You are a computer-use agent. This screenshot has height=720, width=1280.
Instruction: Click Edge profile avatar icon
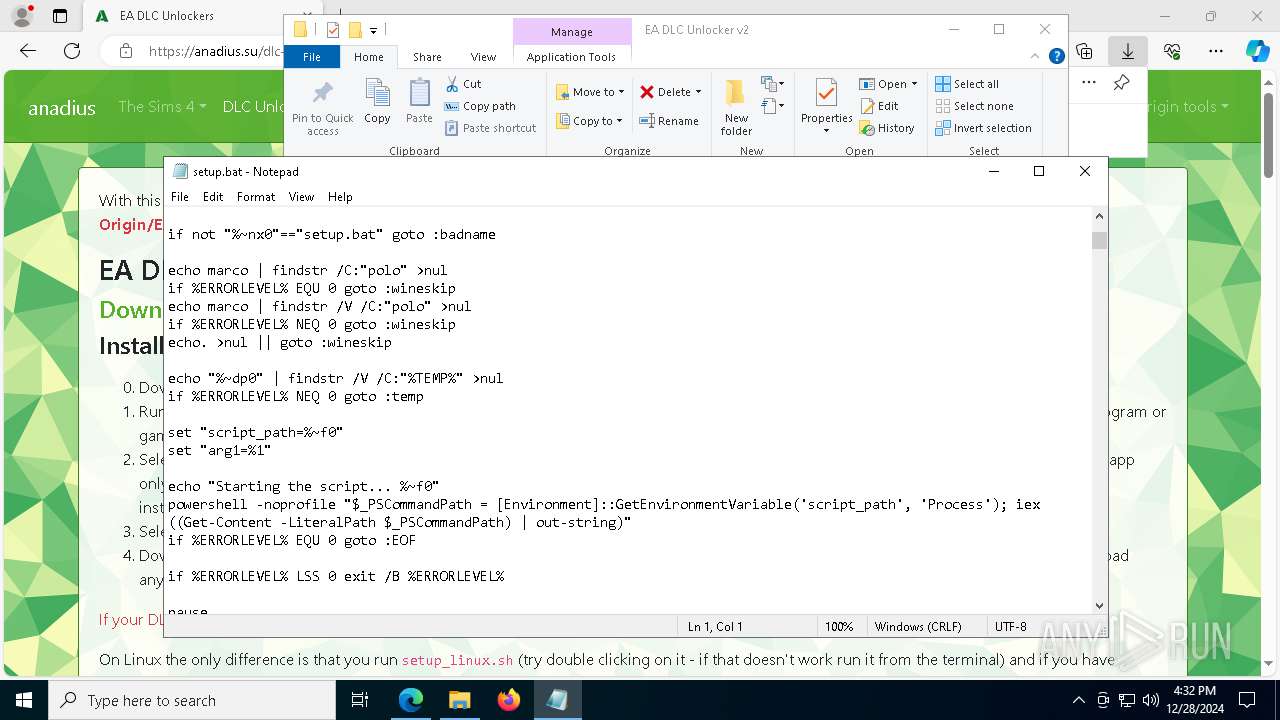point(22,16)
